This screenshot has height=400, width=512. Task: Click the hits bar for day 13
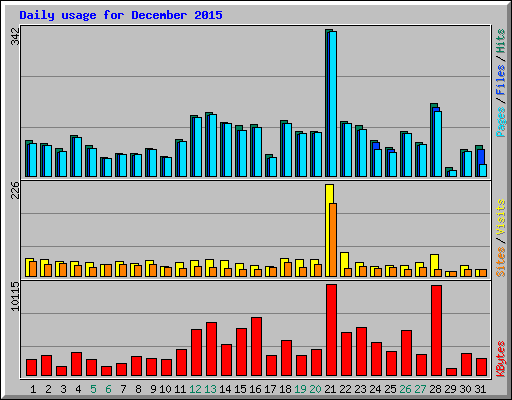point(208,144)
